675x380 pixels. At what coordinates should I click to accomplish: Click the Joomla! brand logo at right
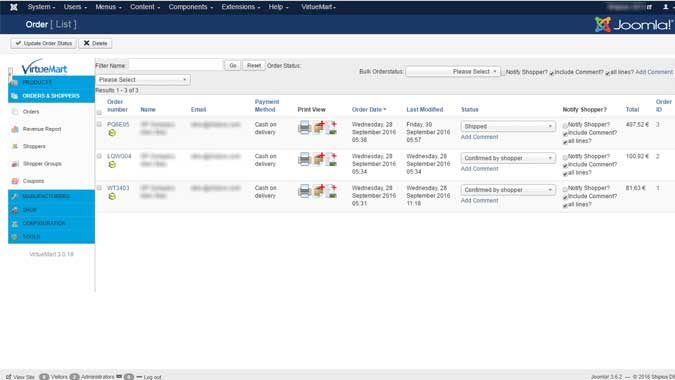(x=634, y=25)
